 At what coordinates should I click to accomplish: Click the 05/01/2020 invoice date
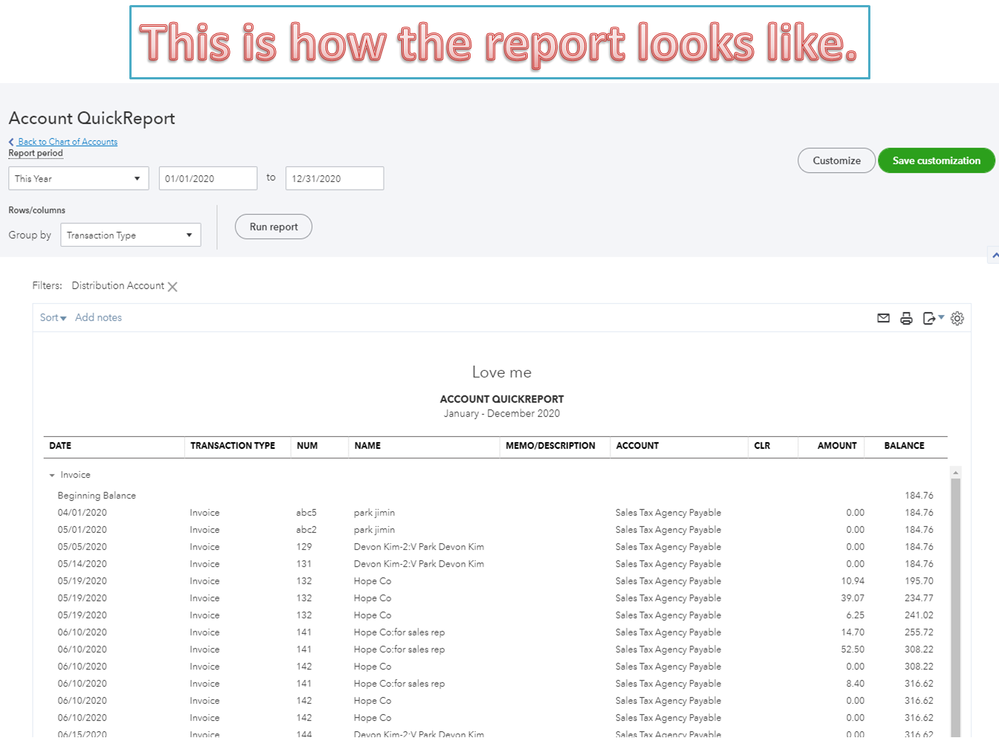click(82, 530)
